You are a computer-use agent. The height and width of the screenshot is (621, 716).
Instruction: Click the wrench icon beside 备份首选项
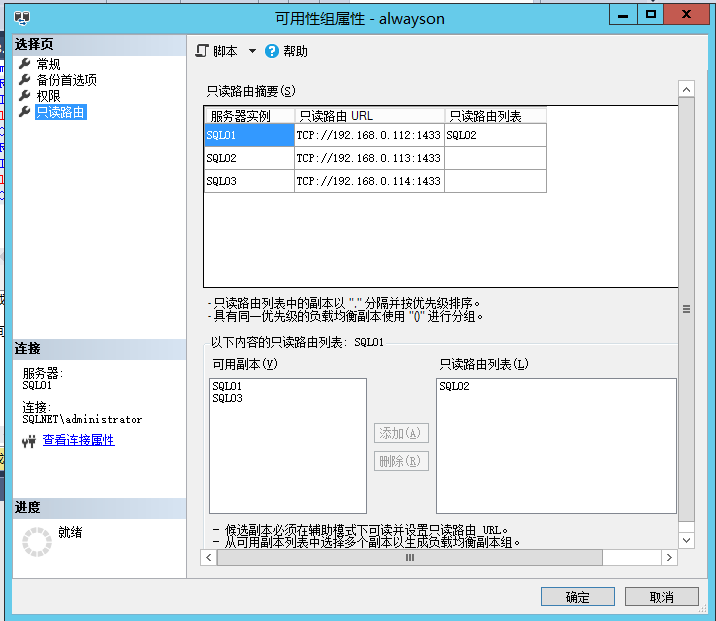point(25,79)
